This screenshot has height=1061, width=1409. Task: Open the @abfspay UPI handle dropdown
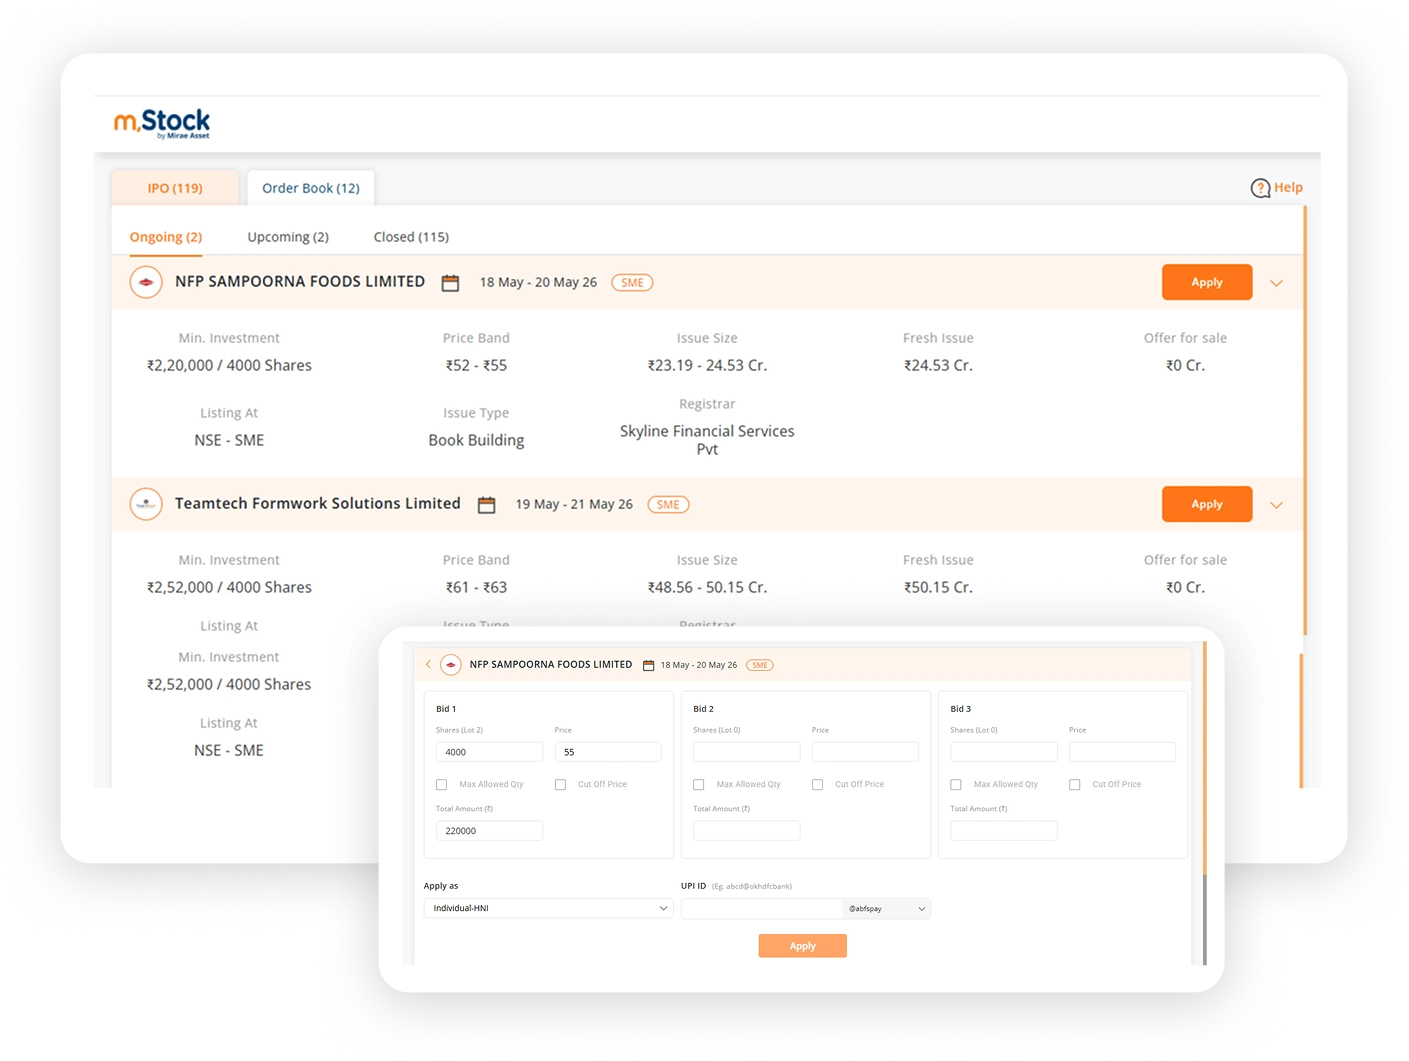887,909
